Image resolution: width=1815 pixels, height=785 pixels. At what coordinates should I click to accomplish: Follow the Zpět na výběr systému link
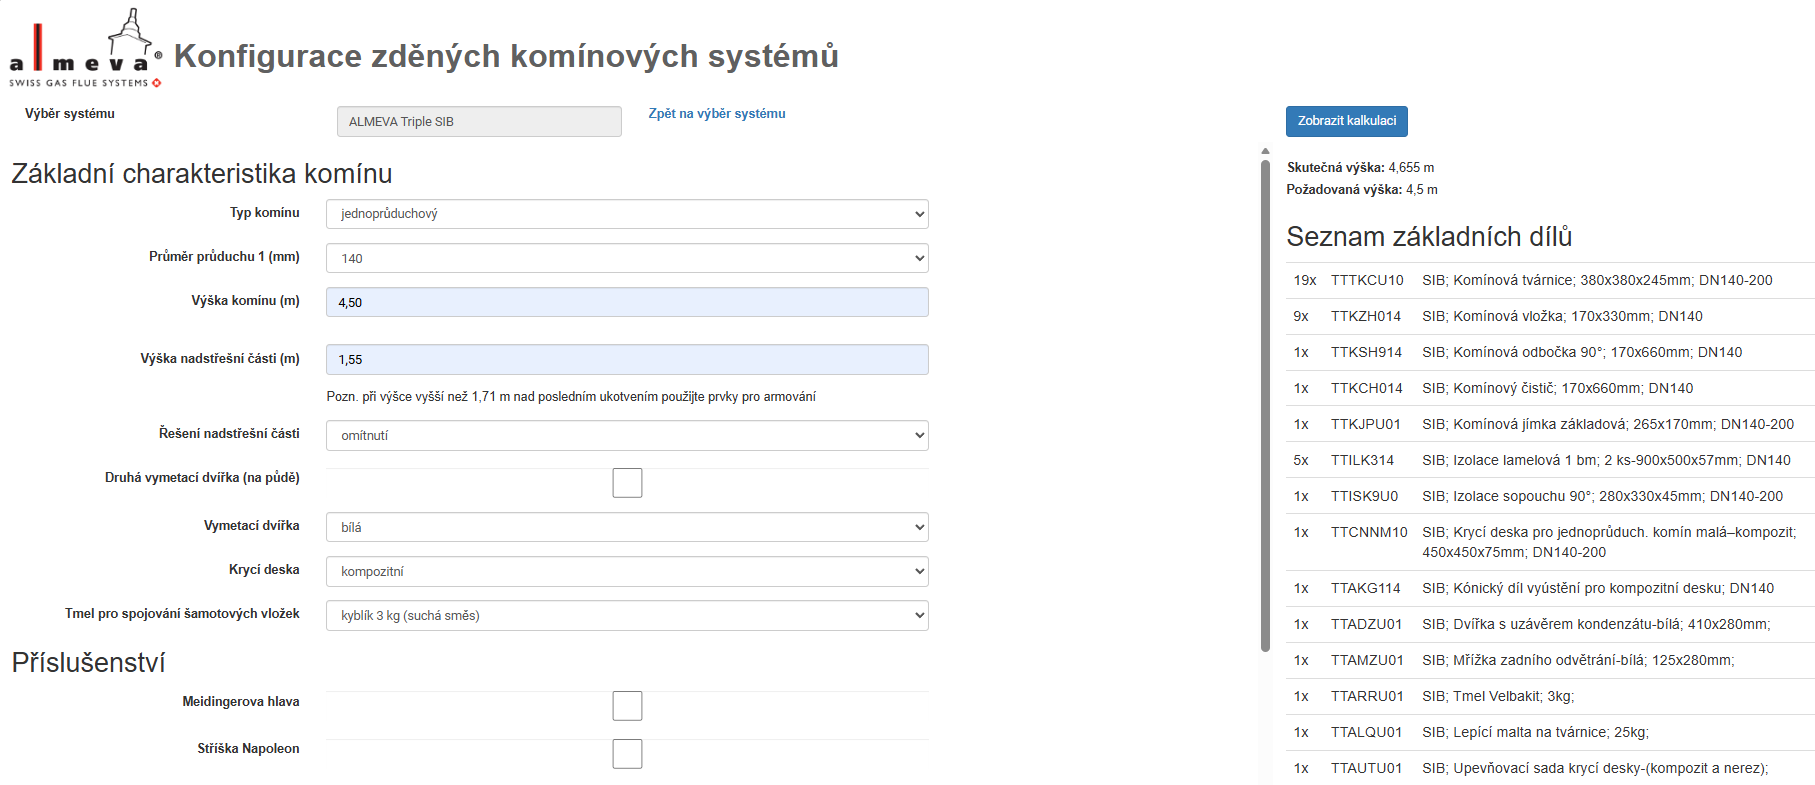[x=717, y=114]
